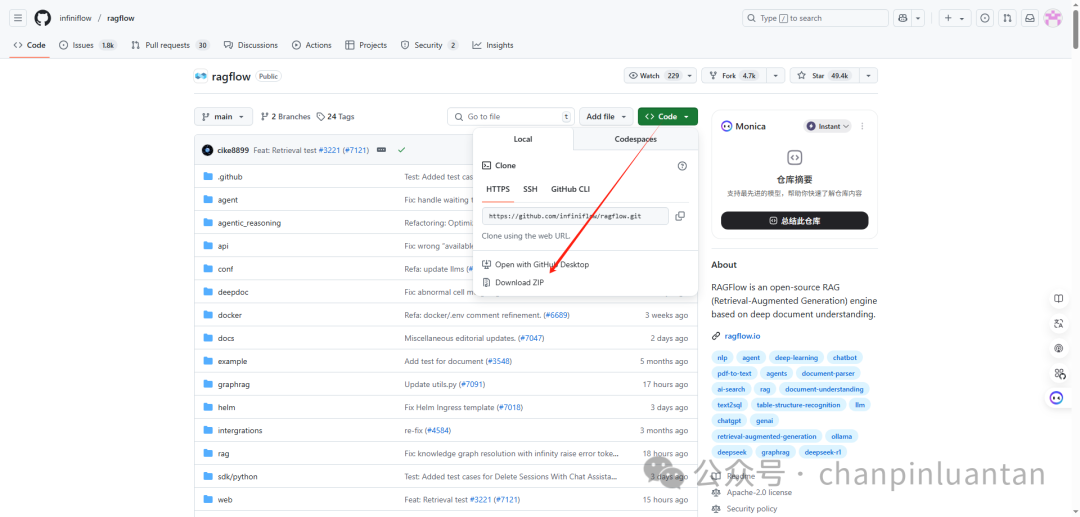
Task: Toggle the green Code dropdown button
Action: (x=667, y=116)
